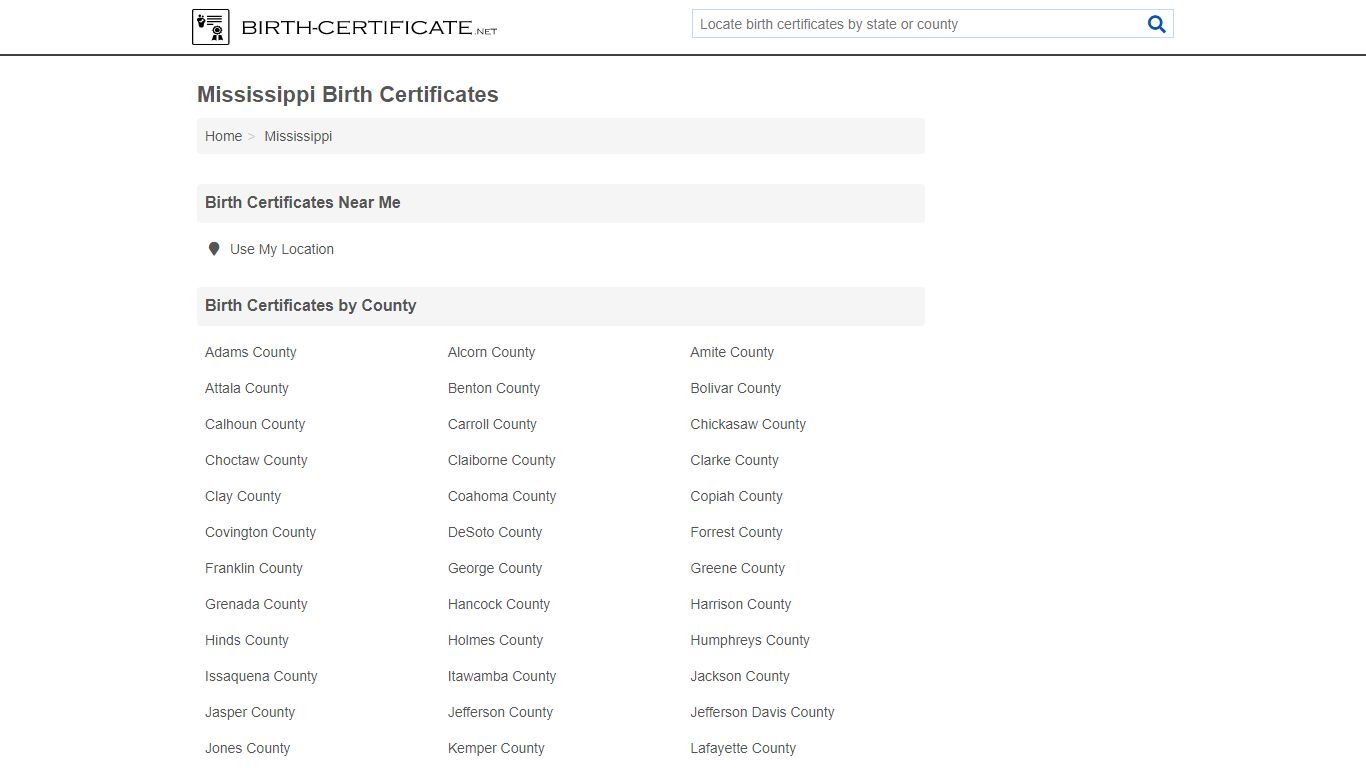This screenshot has width=1366, height=768.
Task: Open the BIRTH-CERTIFICATE.net site title
Action: tap(369, 28)
